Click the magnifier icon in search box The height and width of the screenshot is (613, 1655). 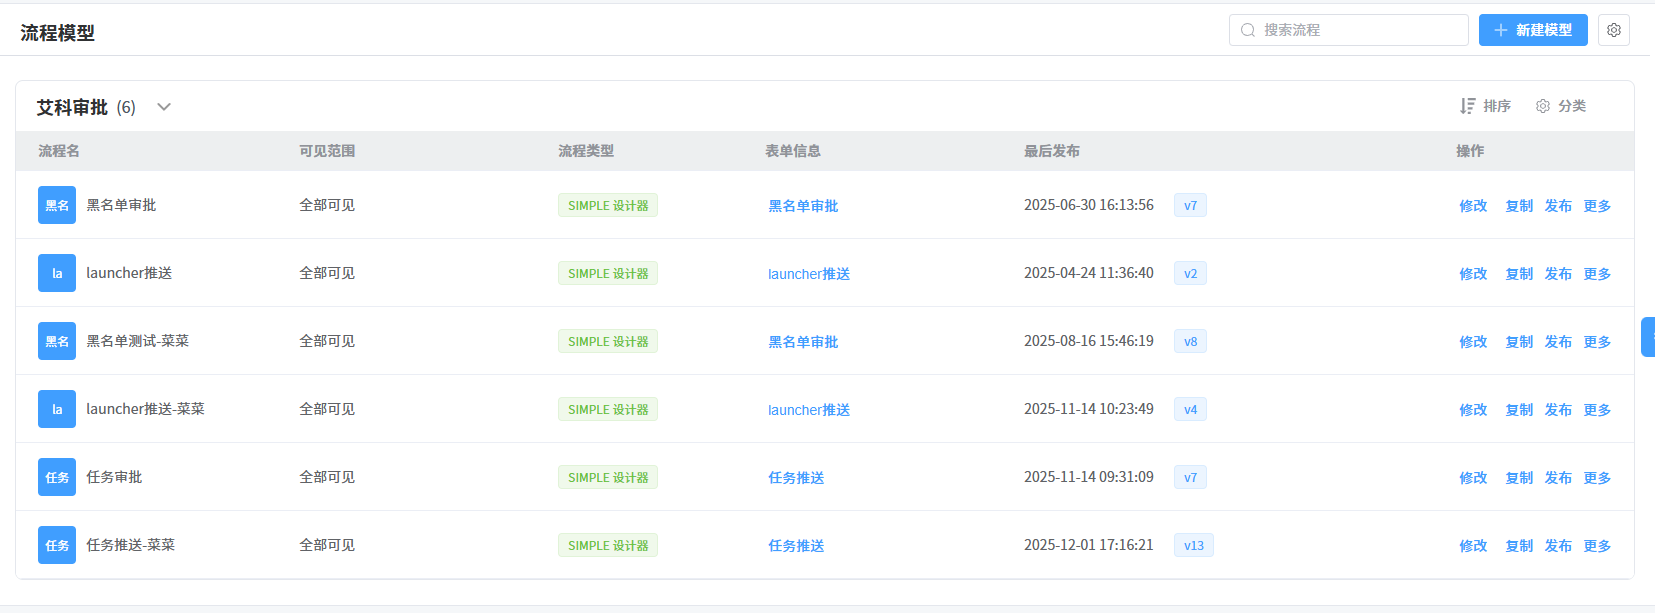tap(1248, 30)
